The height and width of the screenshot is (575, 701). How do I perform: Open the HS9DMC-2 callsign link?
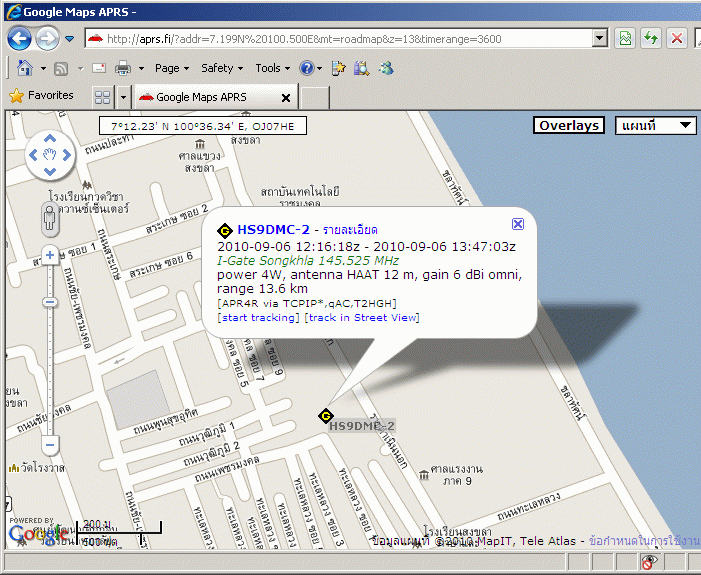coord(273,230)
